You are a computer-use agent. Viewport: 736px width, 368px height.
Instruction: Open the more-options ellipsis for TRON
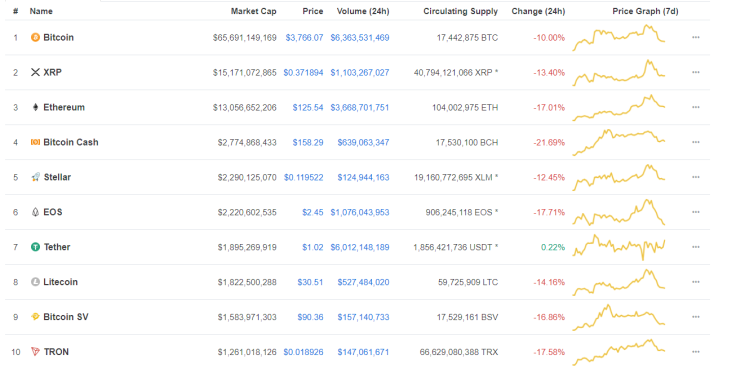(x=696, y=352)
